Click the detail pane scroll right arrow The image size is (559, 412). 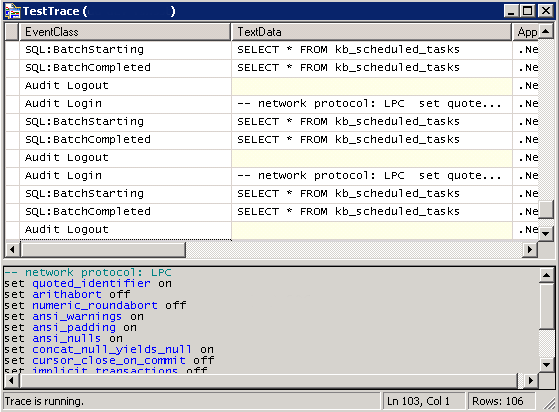click(531, 381)
